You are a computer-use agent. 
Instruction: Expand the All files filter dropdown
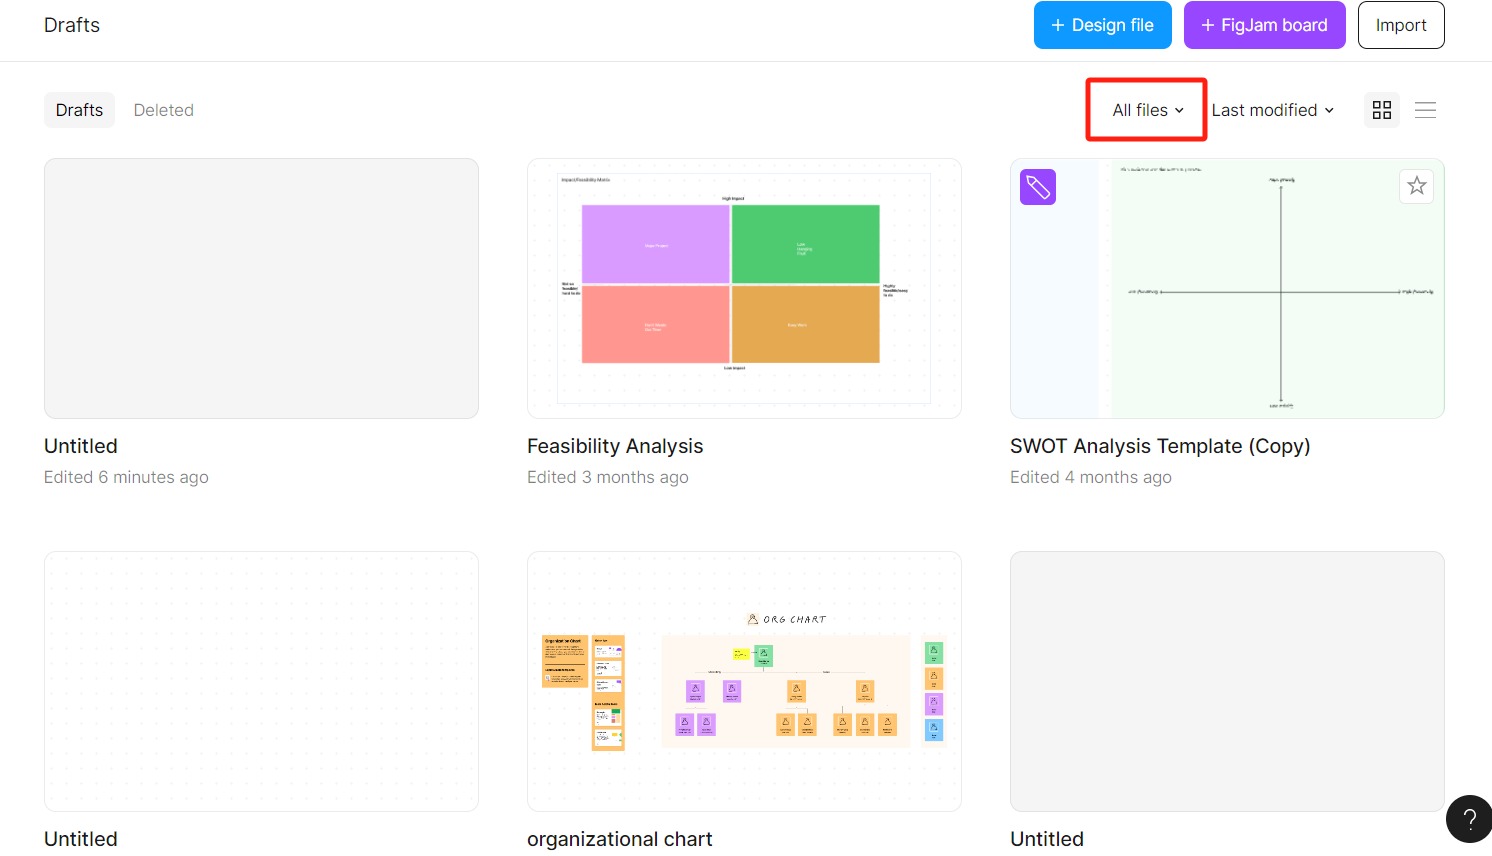coord(1147,110)
